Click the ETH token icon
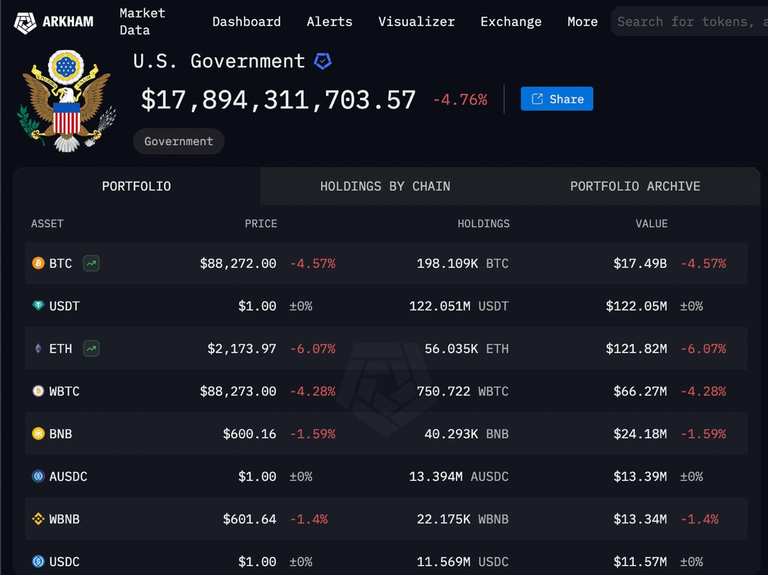Screen dimensions: 768x575 (38, 349)
